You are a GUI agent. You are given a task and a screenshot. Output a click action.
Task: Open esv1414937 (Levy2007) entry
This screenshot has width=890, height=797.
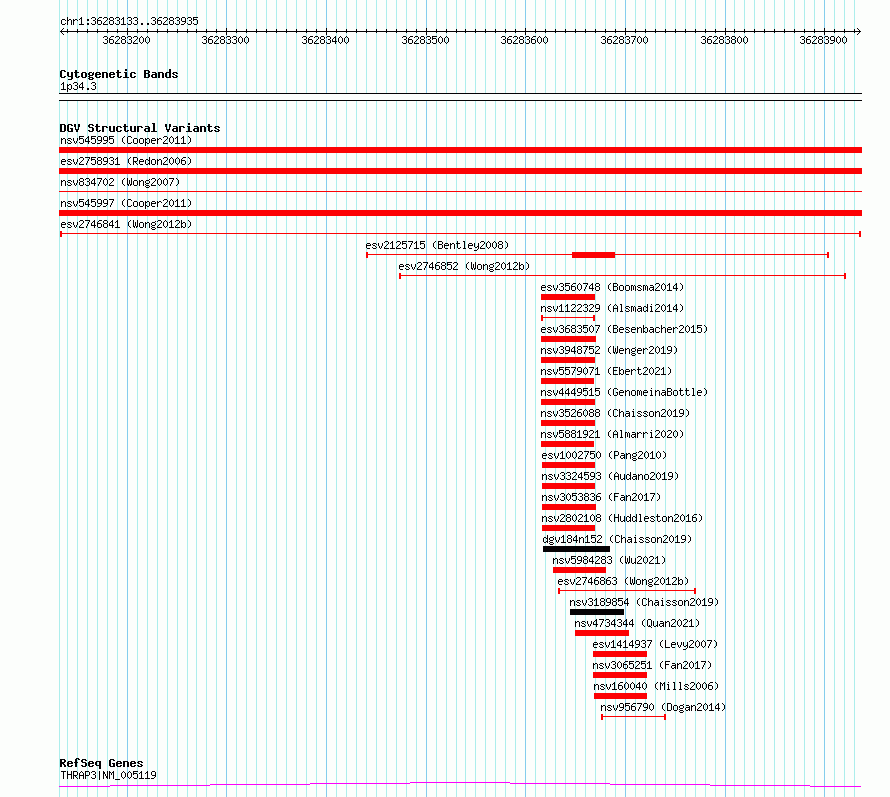pos(656,644)
